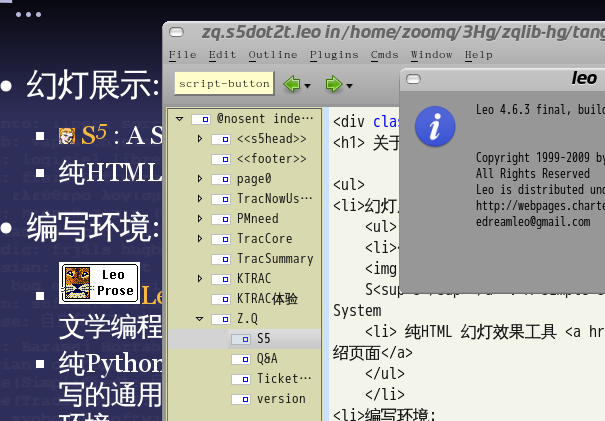The height and width of the screenshot is (421, 605).
Task: Click the version node box icon
Action: point(241,399)
